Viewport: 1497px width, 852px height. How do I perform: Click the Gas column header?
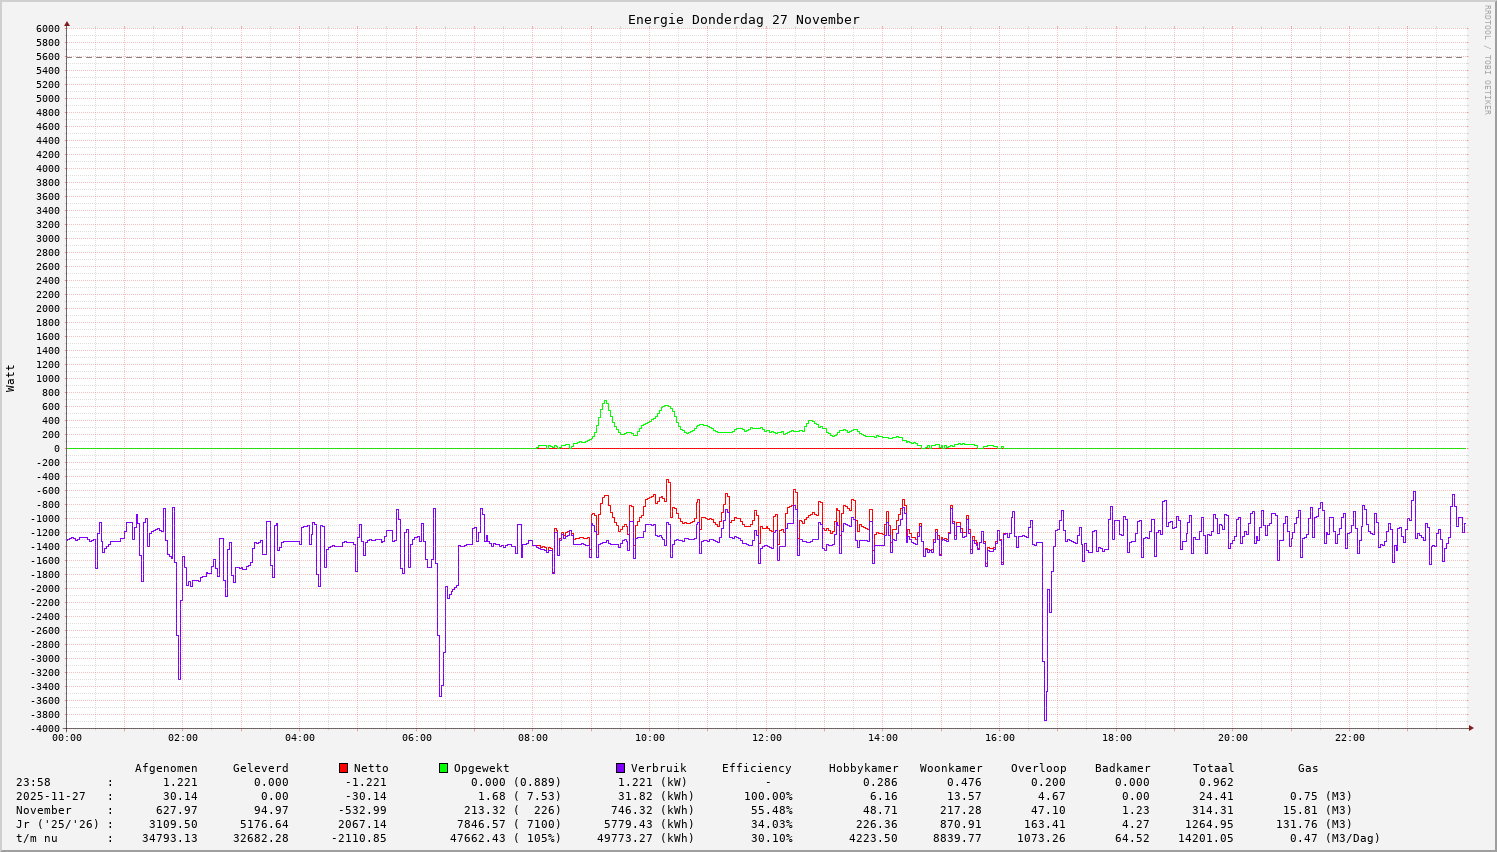pyautogui.click(x=1308, y=768)
